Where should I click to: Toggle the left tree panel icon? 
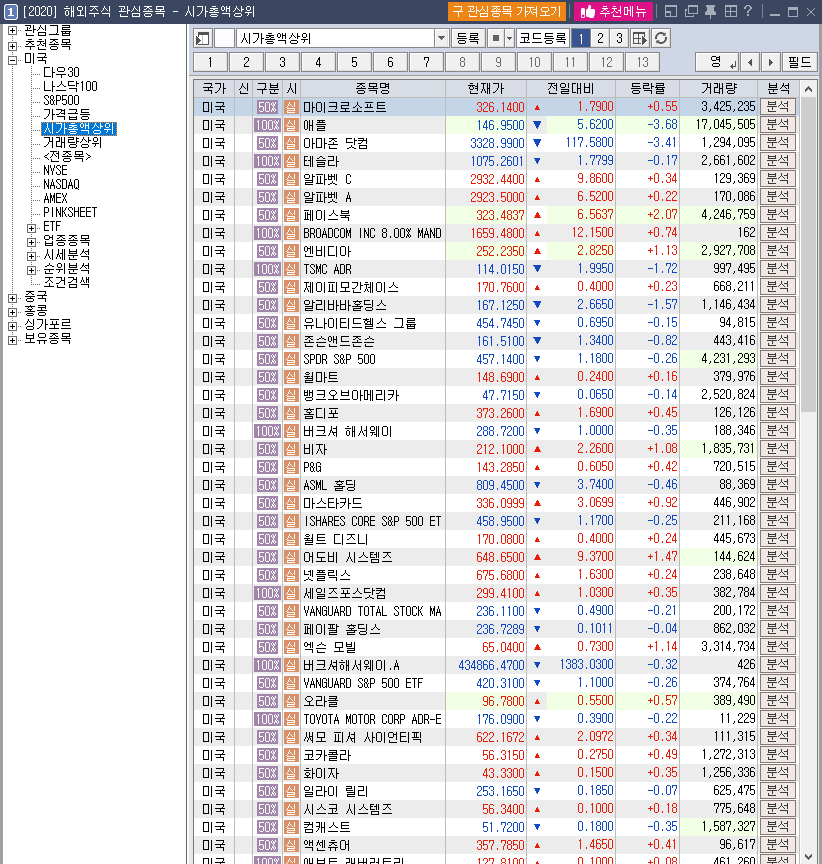click(203, 38)
